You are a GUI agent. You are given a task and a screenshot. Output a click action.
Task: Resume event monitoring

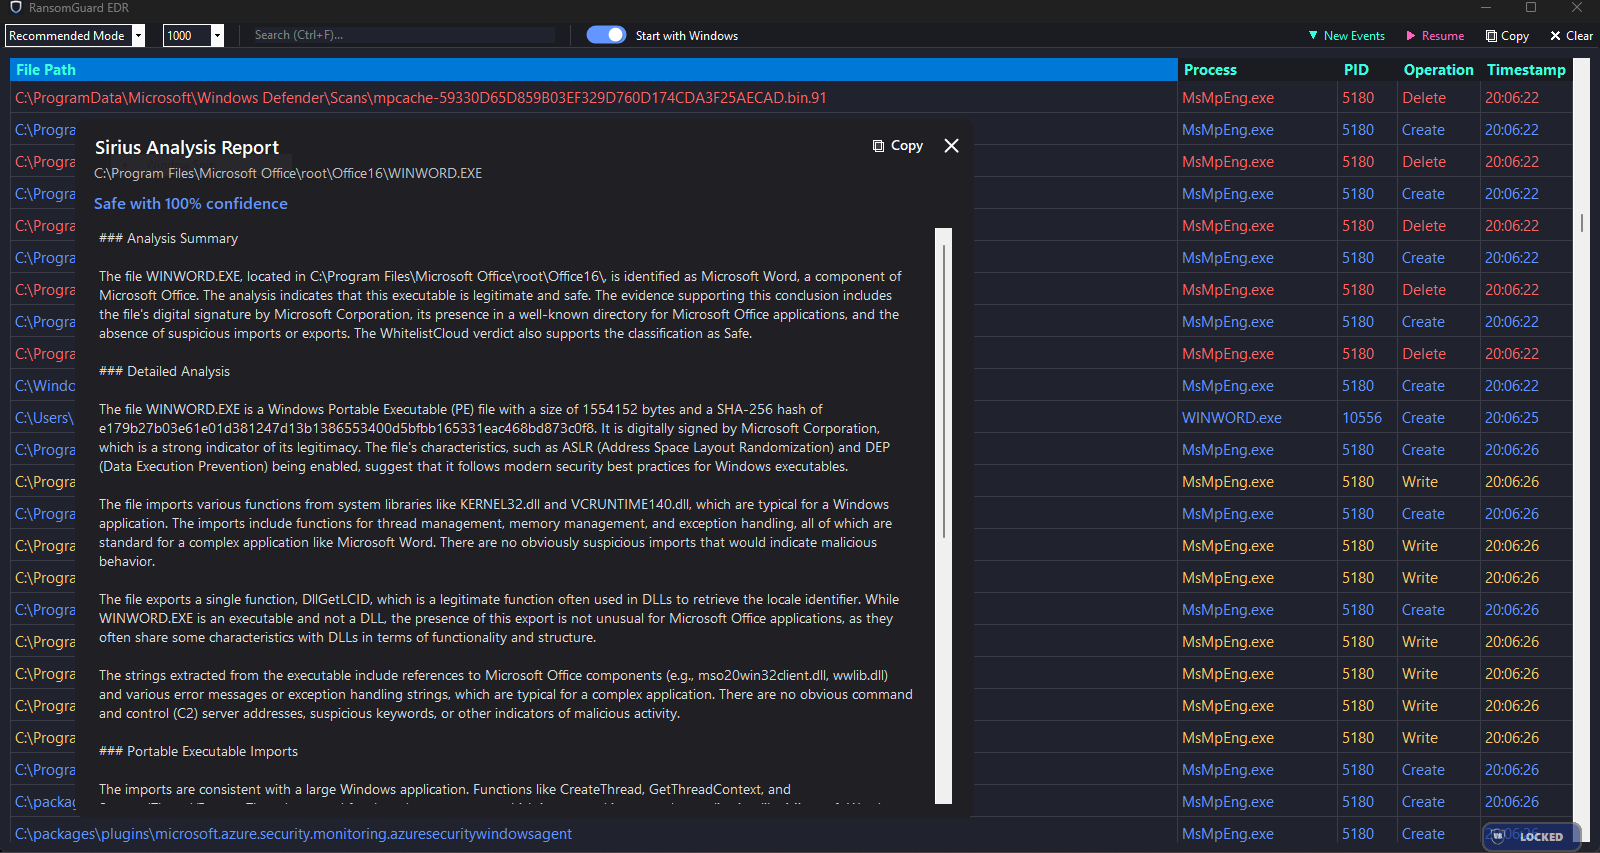(1435, 36)
